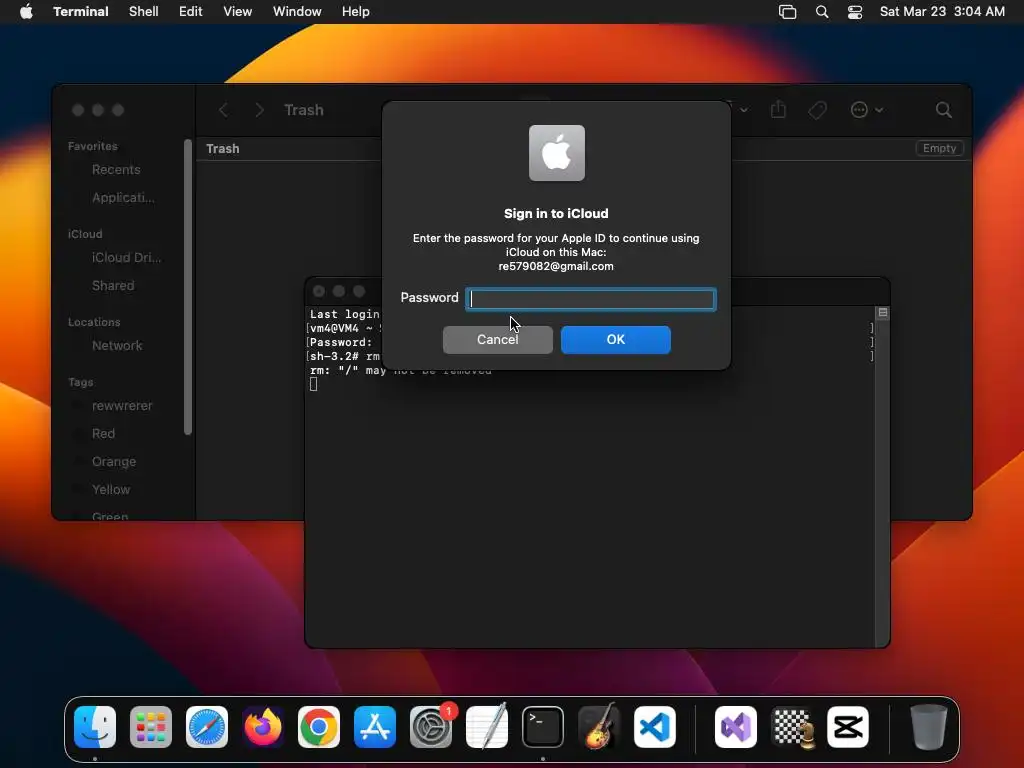1024x768 pixels.
Task: Launch GarageBand from the dock
Action: (x=599, y=727)
